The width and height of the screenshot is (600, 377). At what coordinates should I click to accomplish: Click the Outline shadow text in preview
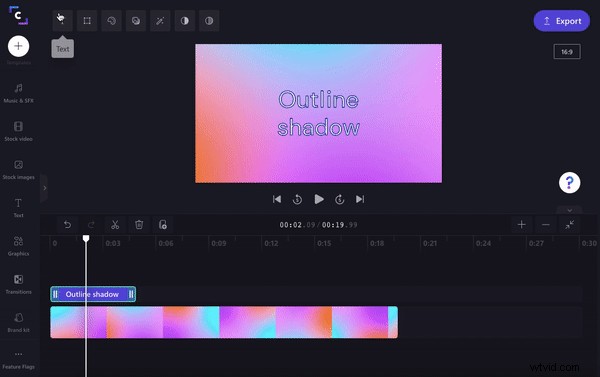[x=318, y=113]
